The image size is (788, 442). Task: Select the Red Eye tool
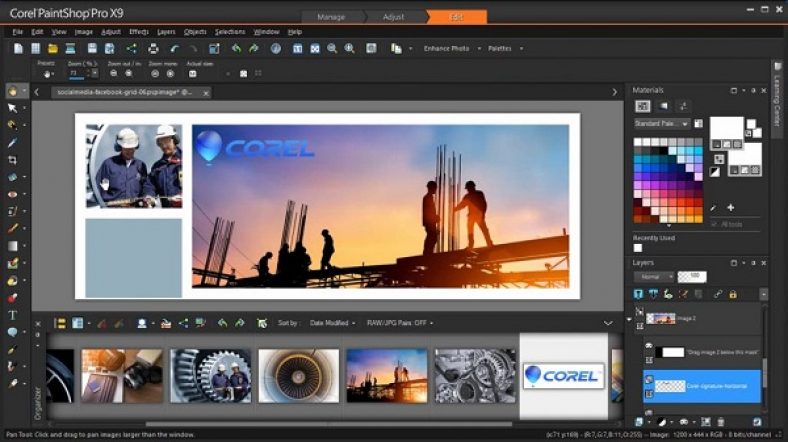(12, 194)
